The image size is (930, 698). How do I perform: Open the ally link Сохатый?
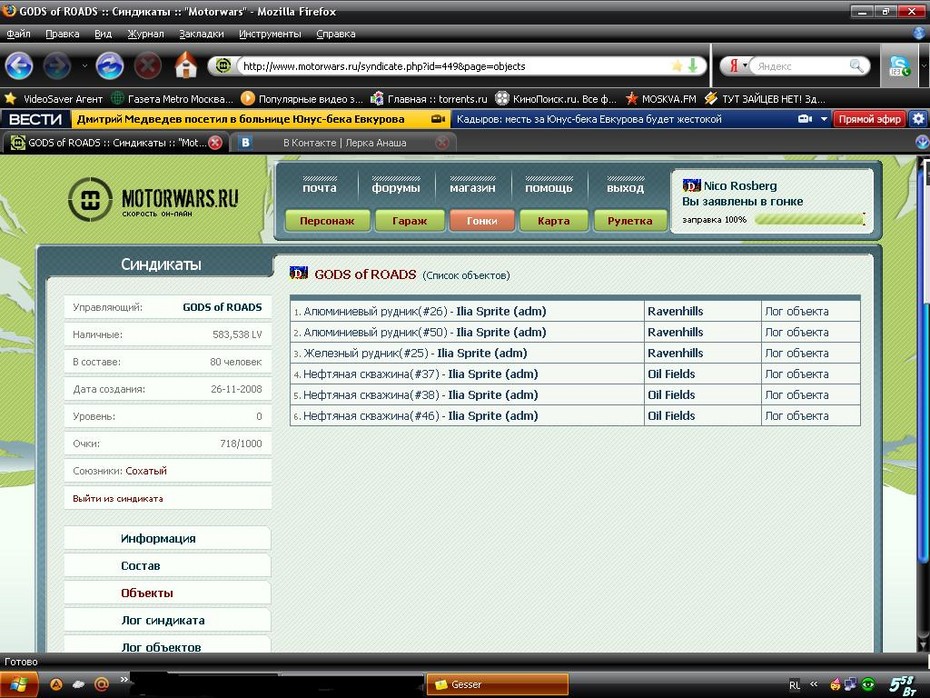(x=146, y=471)
